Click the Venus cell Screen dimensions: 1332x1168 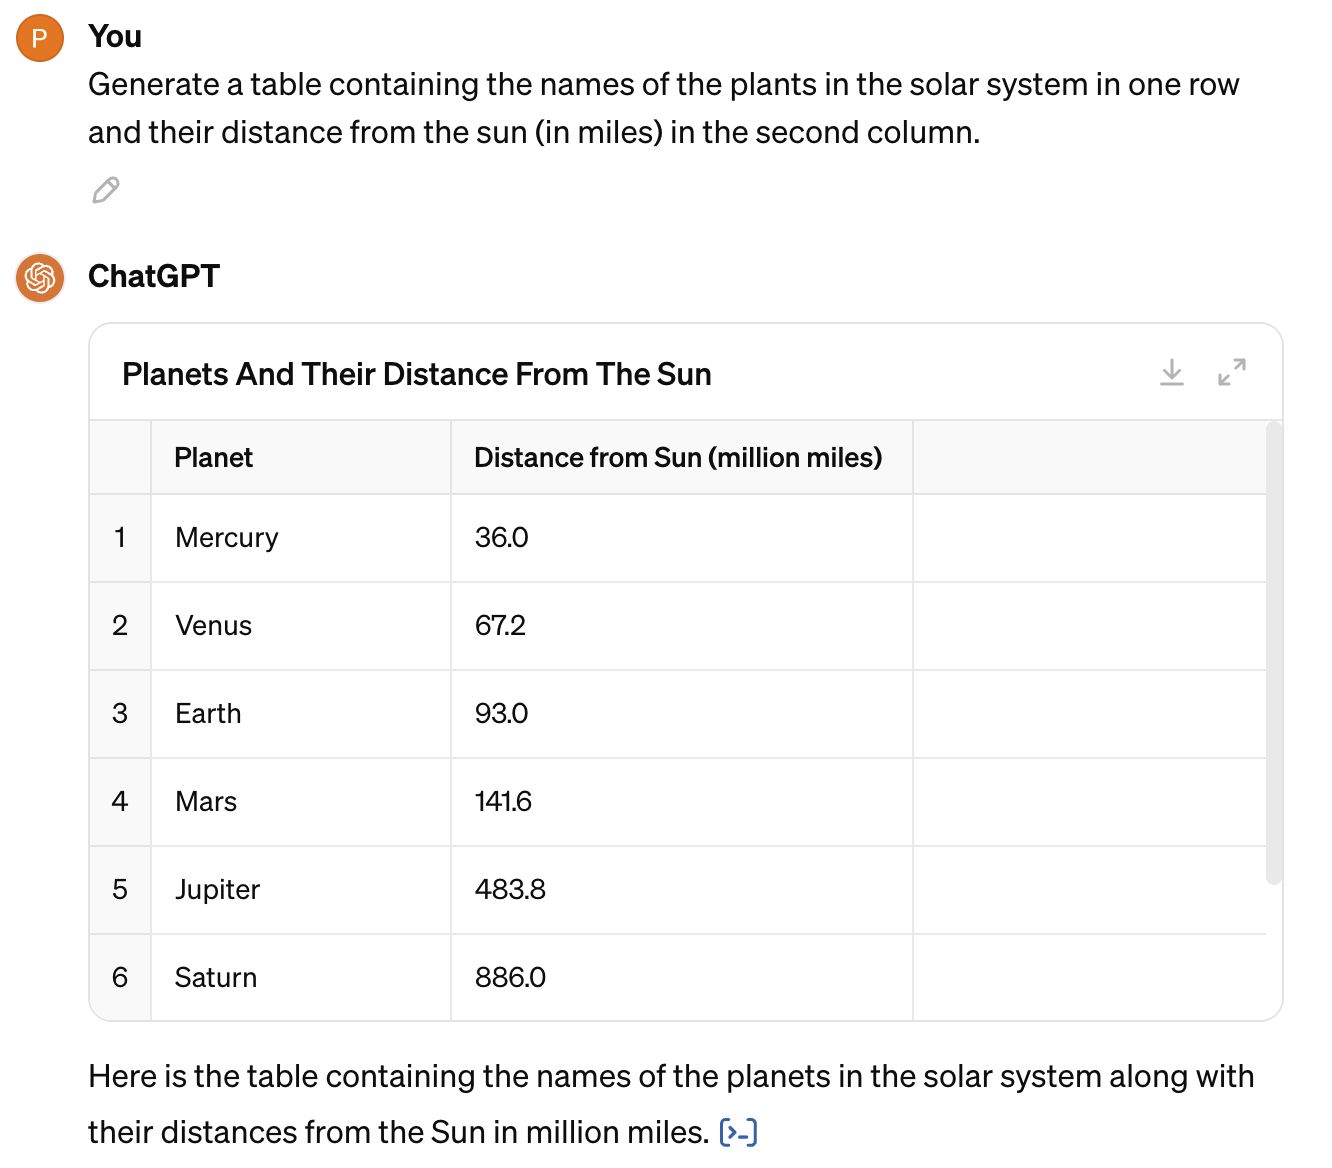coord(301,626)
